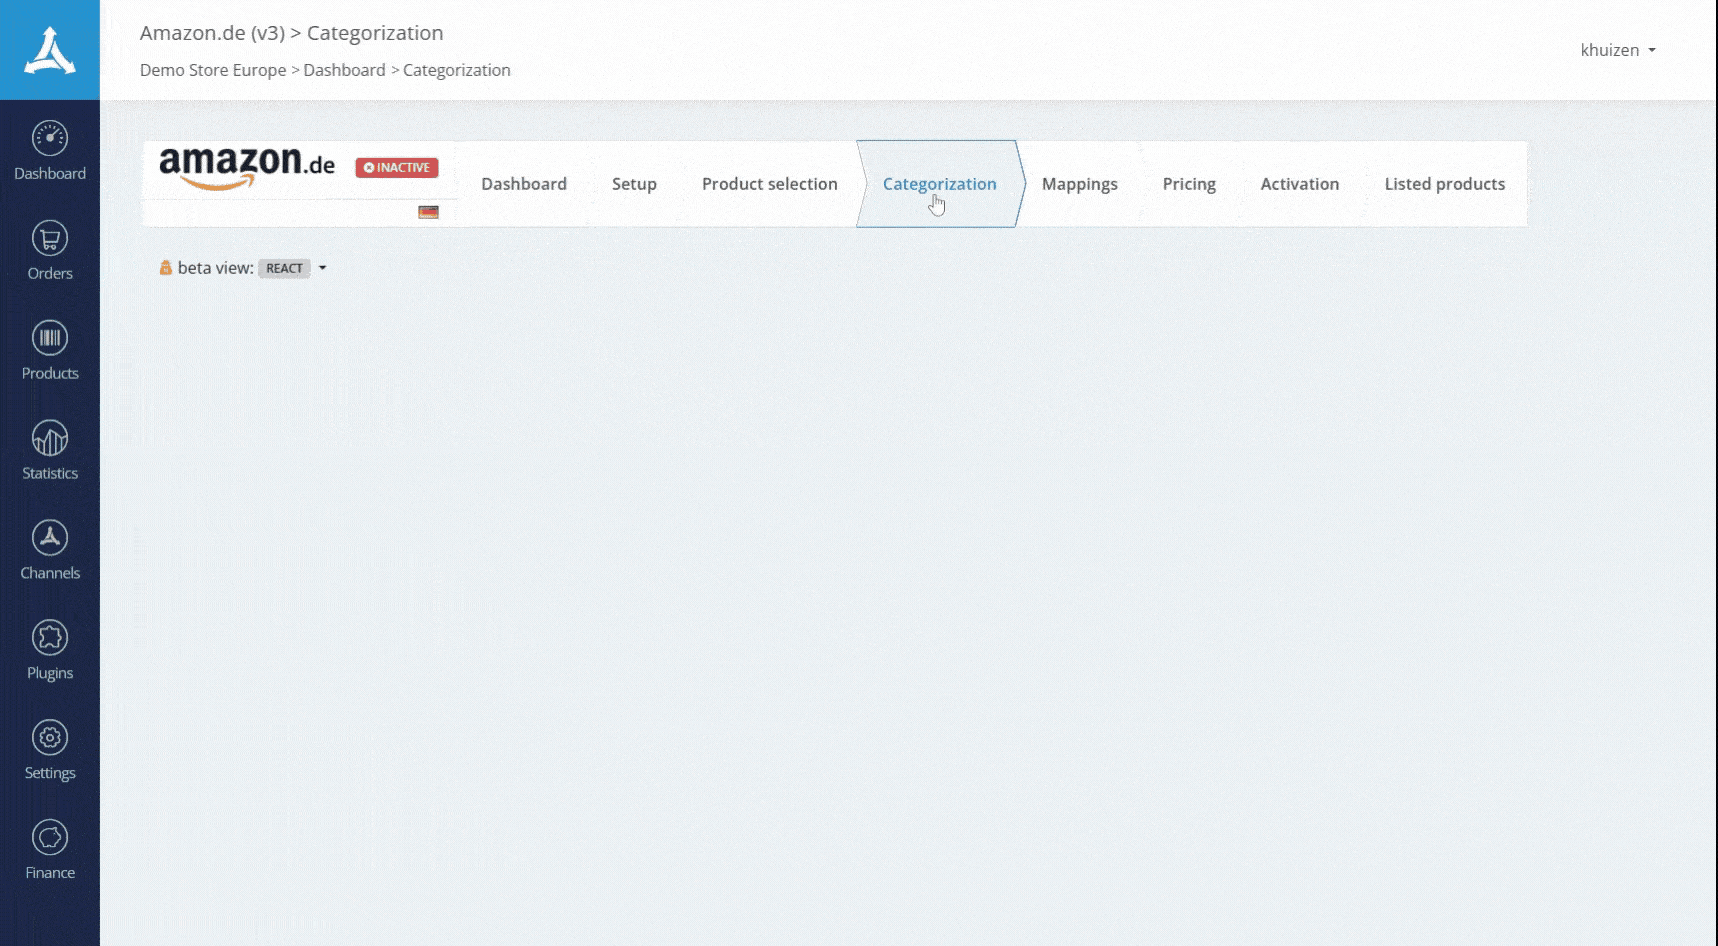Click the ChannelEngine logo in the top-left corner
The height and width of the screenshot is (946, 1718).
[x=49, y=50]
